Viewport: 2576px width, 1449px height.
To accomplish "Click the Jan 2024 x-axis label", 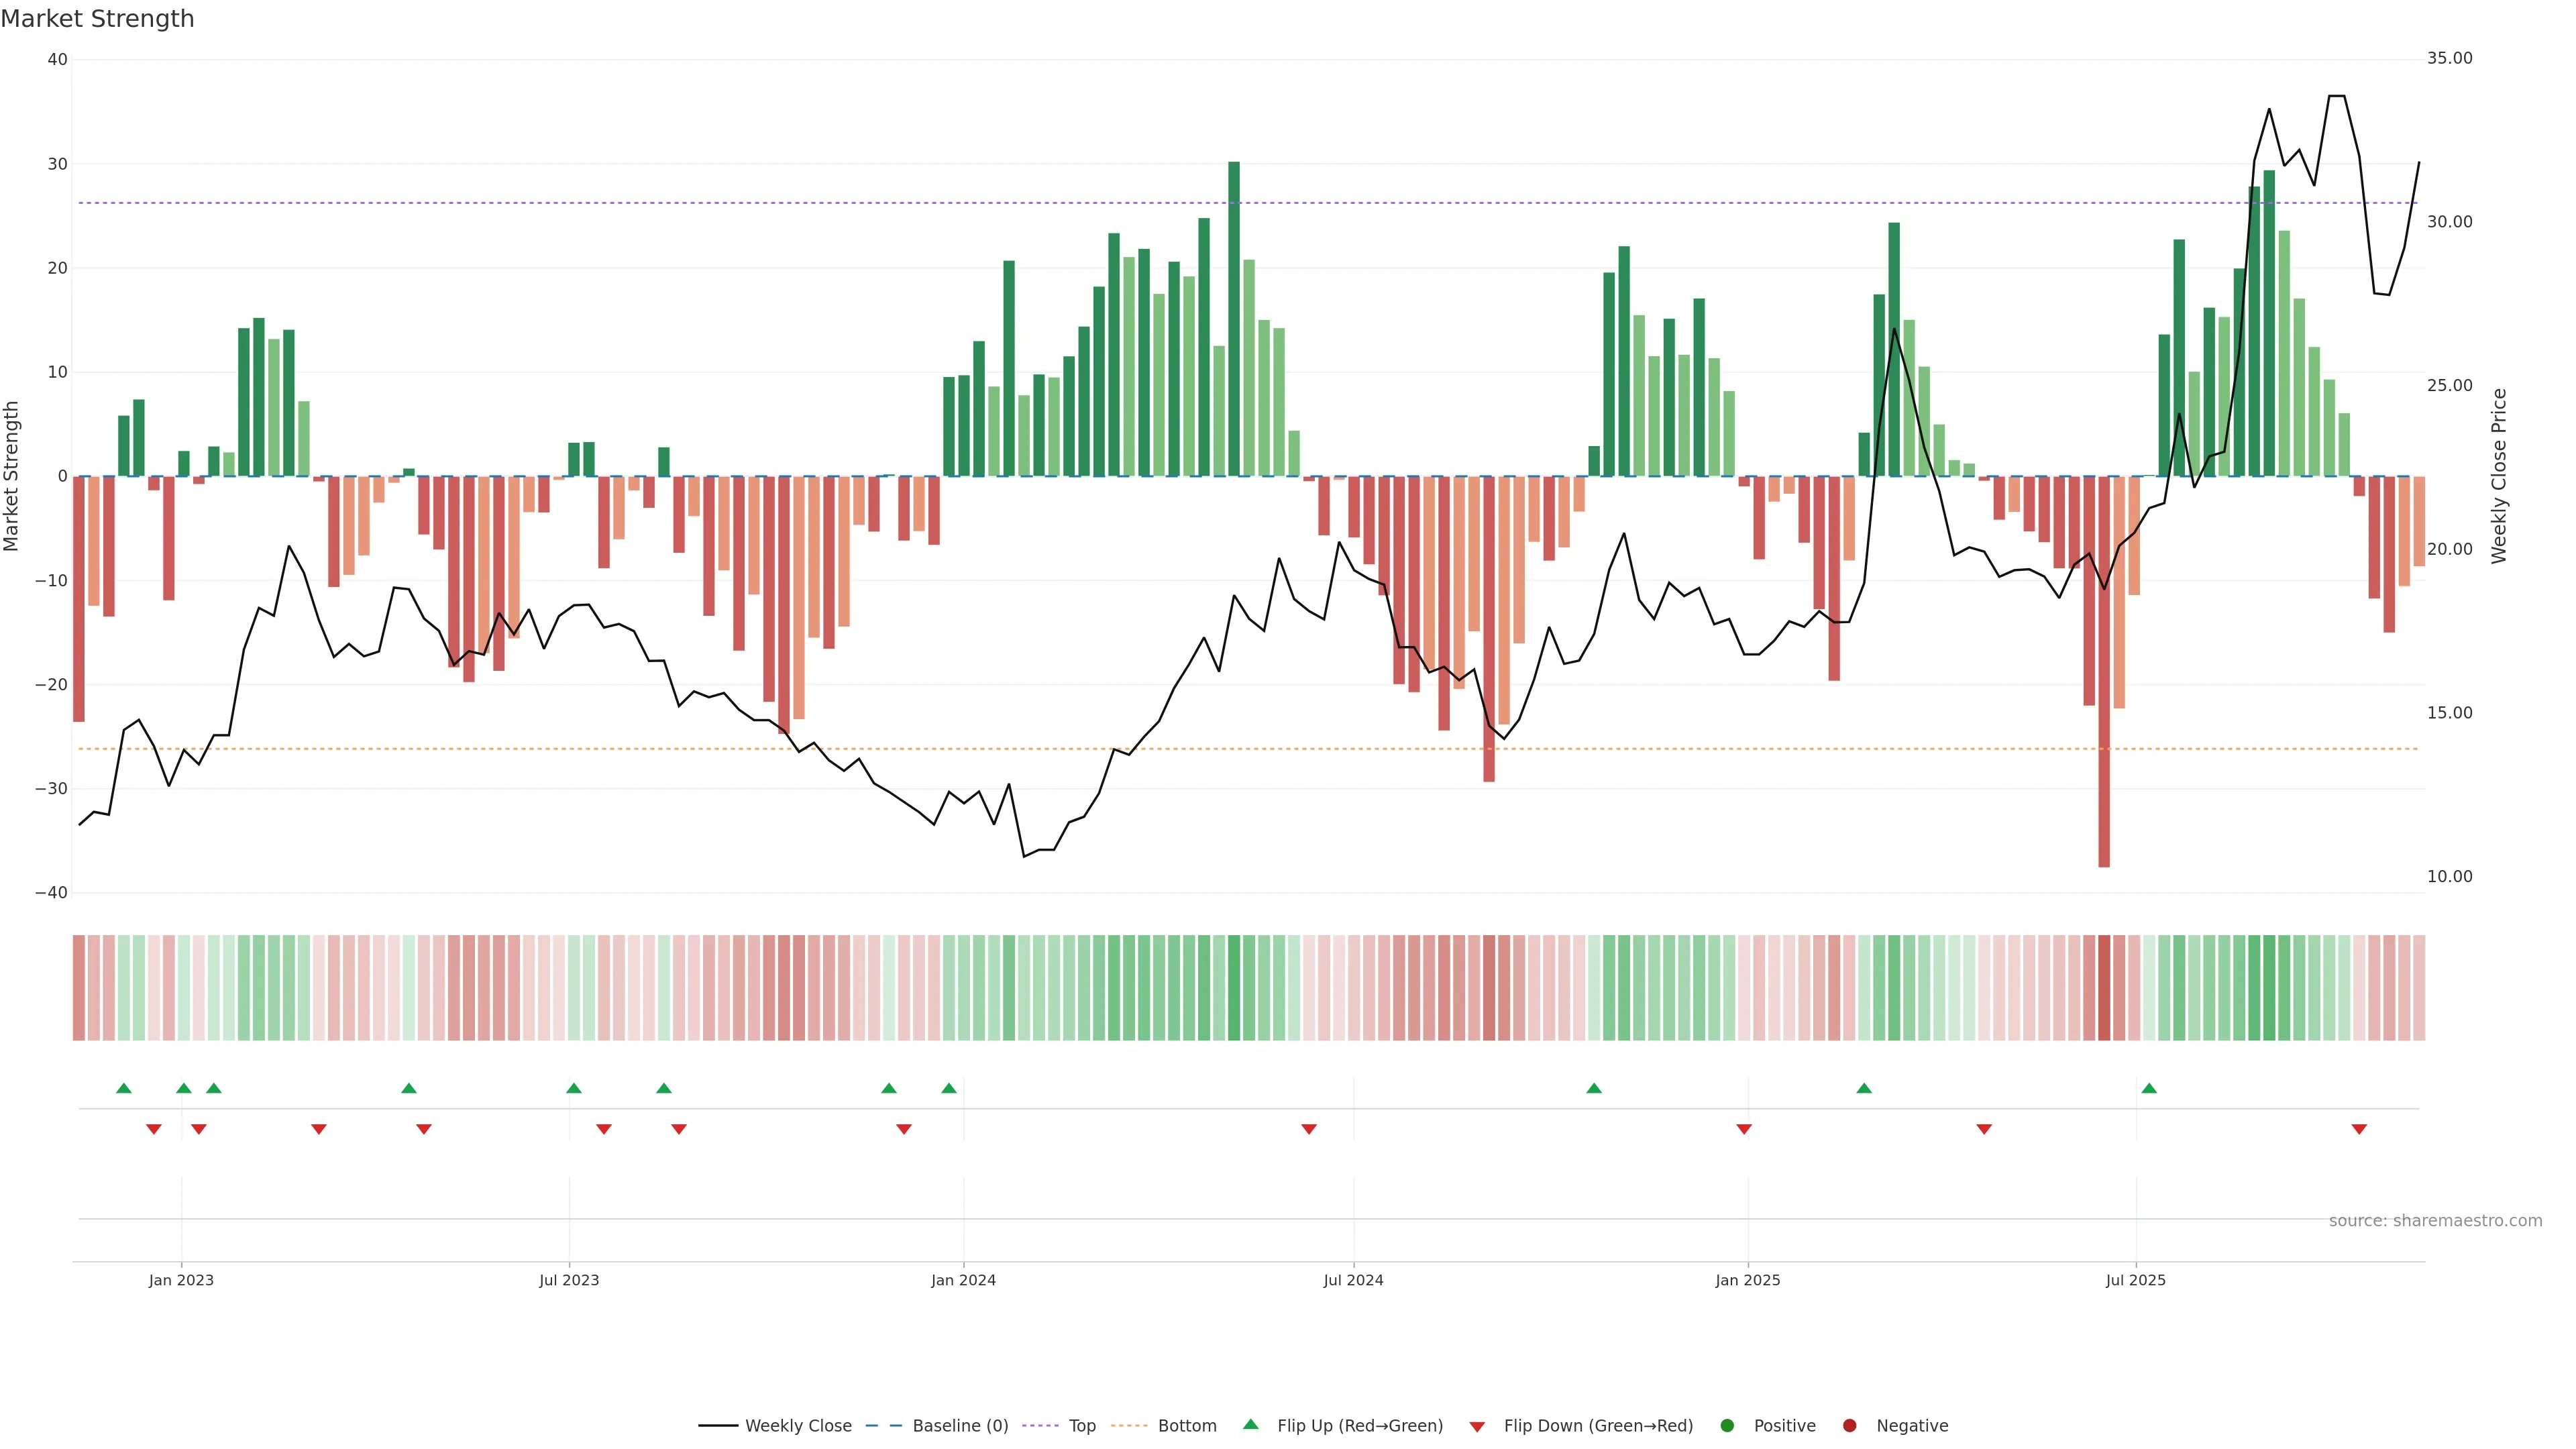I will point(963,1280).
